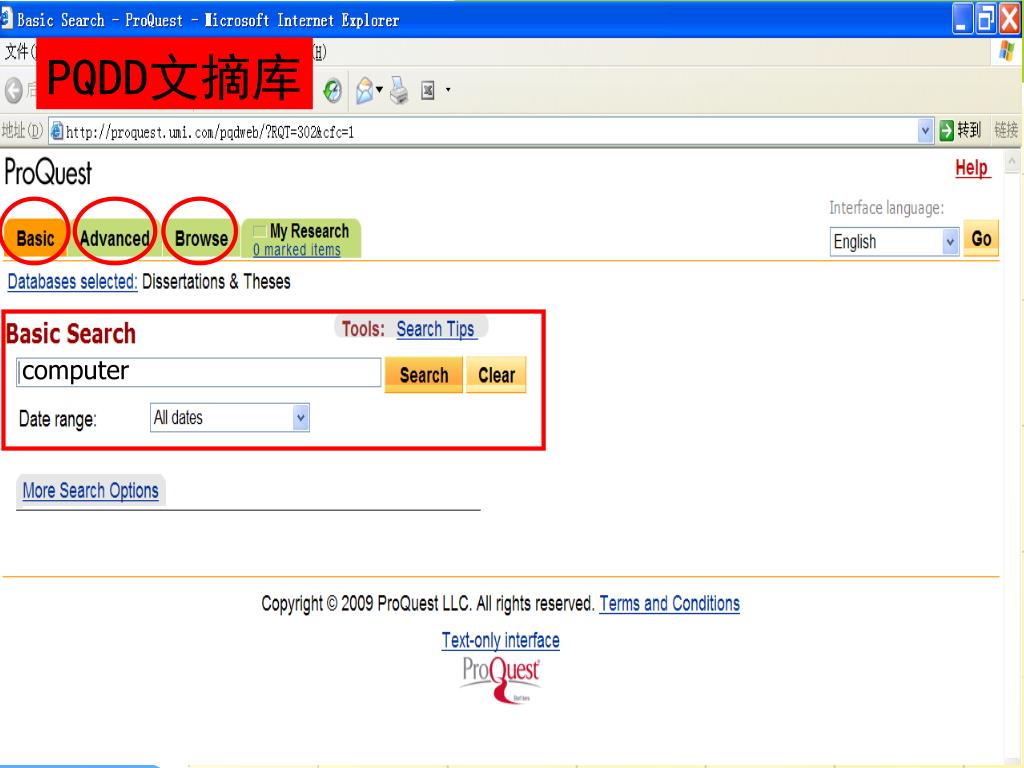Viewport: 1024px width, 768px height.
Task: Click the History clock icon in toolbar
Action: [x=332, y=90]
